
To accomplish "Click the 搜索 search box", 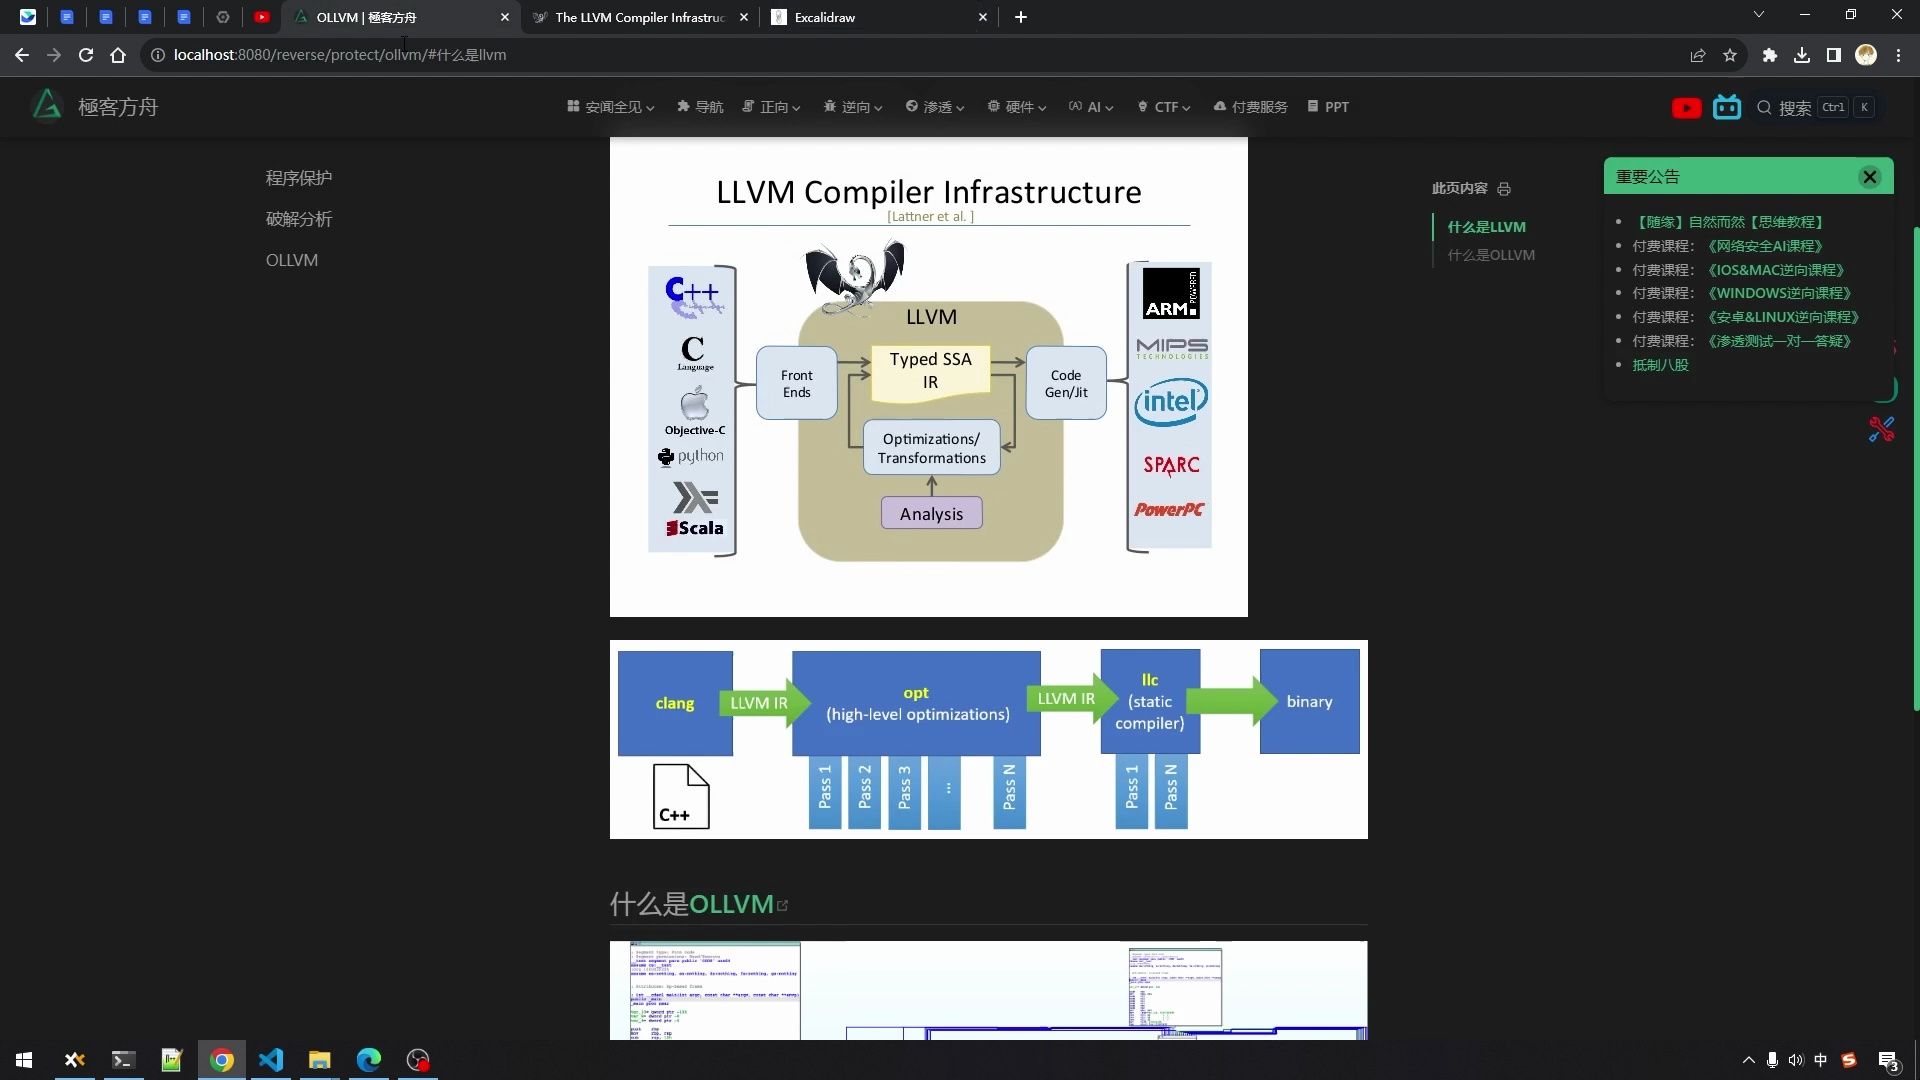I will (x=1815, y=107).
